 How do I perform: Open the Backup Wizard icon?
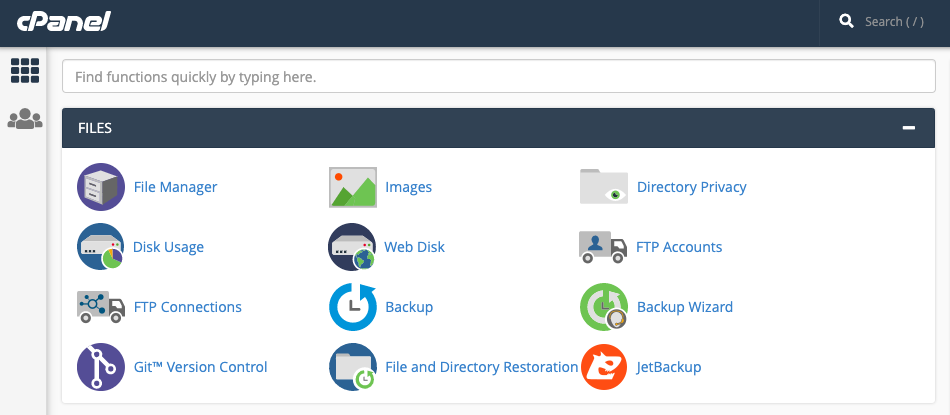pos(603,307)
